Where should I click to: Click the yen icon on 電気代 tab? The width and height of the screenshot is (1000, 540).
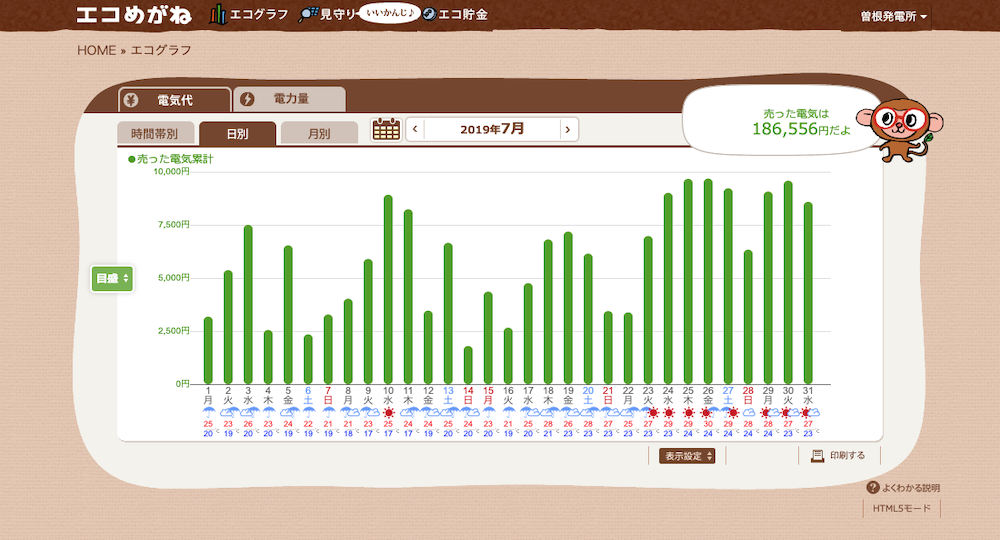tap(131, 100)
